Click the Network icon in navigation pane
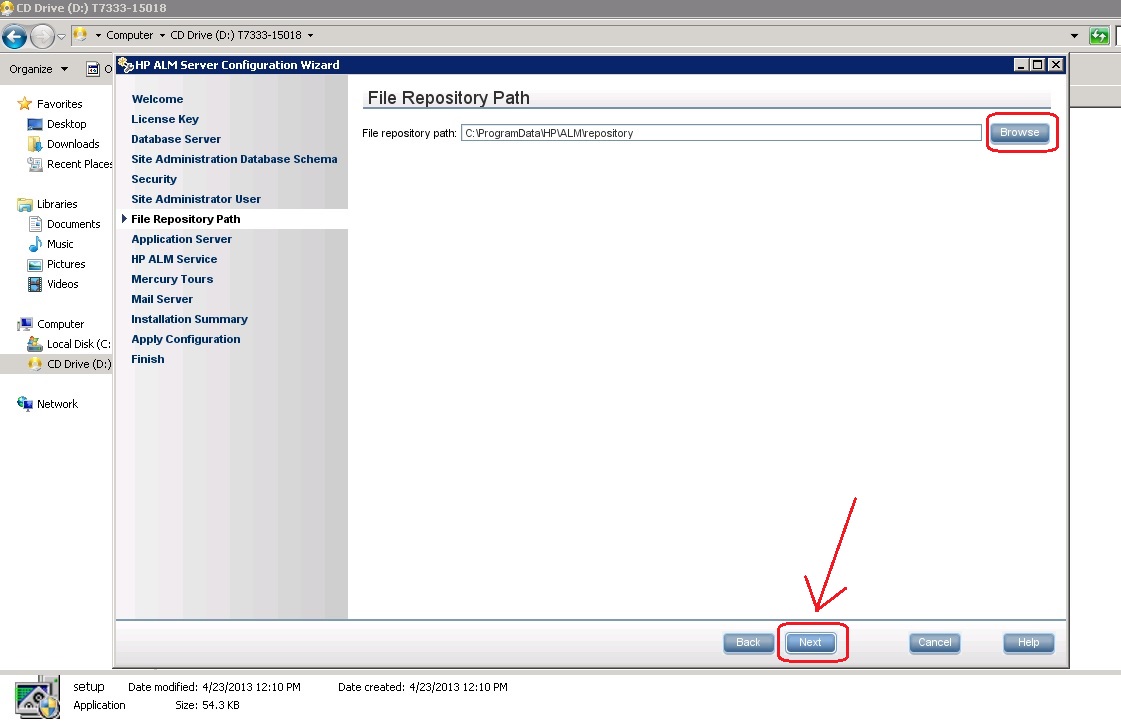 tap(25, 404)
